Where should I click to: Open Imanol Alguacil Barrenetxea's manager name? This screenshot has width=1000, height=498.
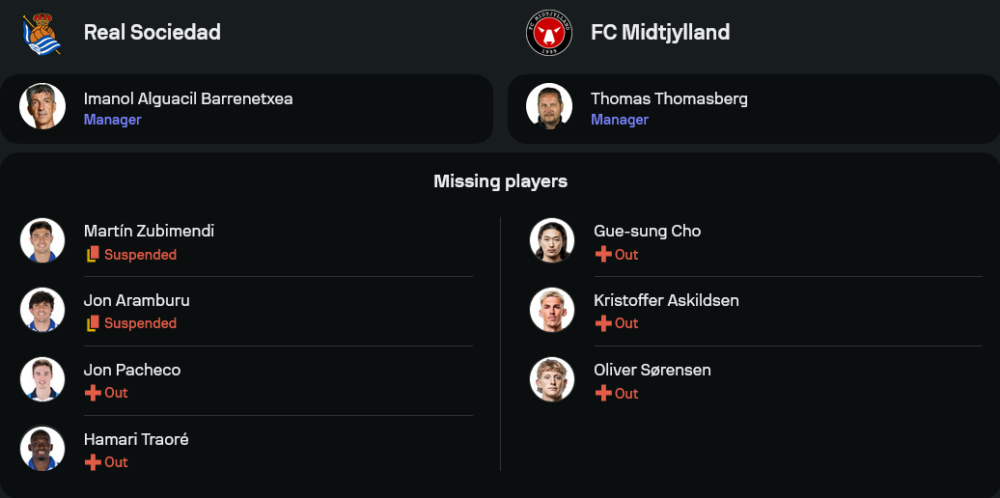[x=188, y=99]
